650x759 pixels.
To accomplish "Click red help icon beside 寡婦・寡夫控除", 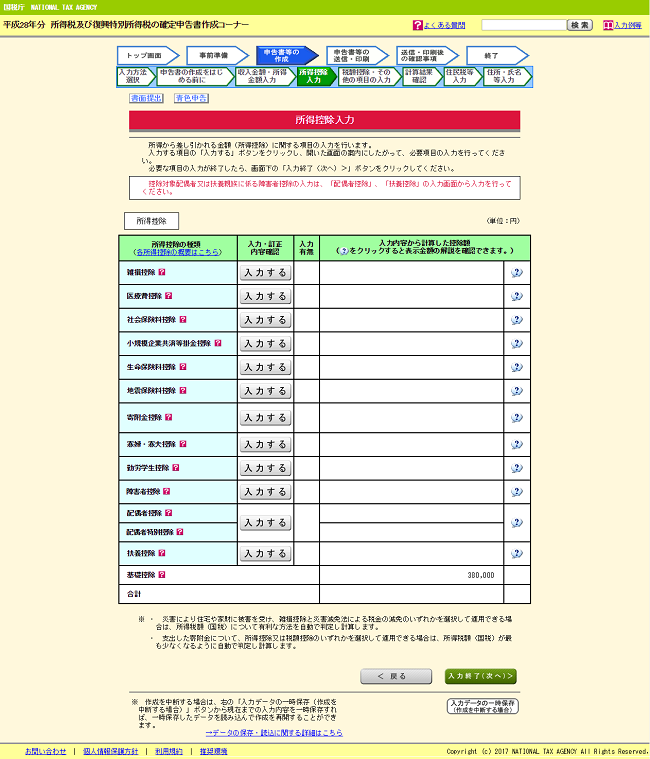I will point(183,444).
